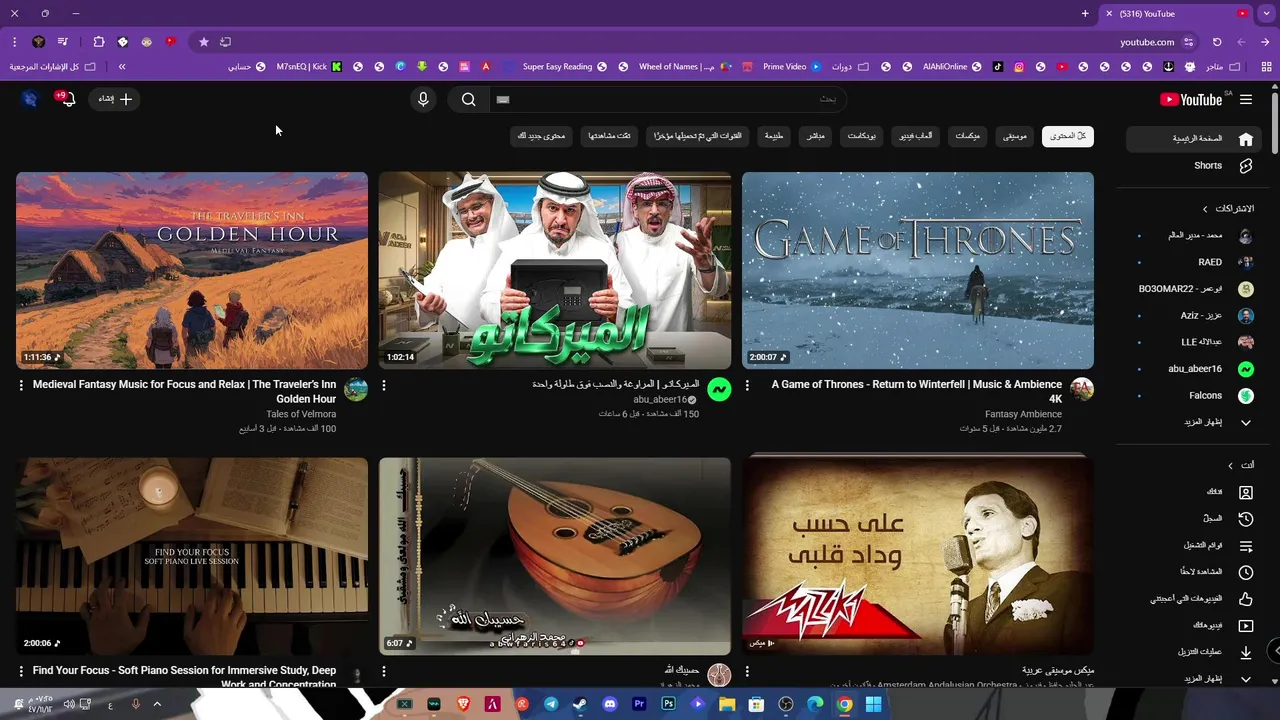Image resolution: width=1280 pixels, height=720 pixels.
Task: Open Telegram from the taskbar
Action: (551, 704)
